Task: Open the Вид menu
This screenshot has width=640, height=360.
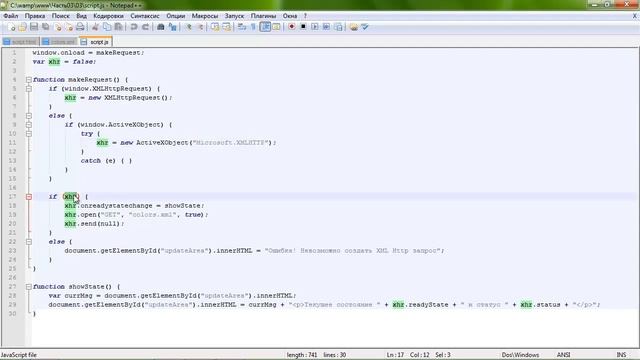Action: click(81, 16)
